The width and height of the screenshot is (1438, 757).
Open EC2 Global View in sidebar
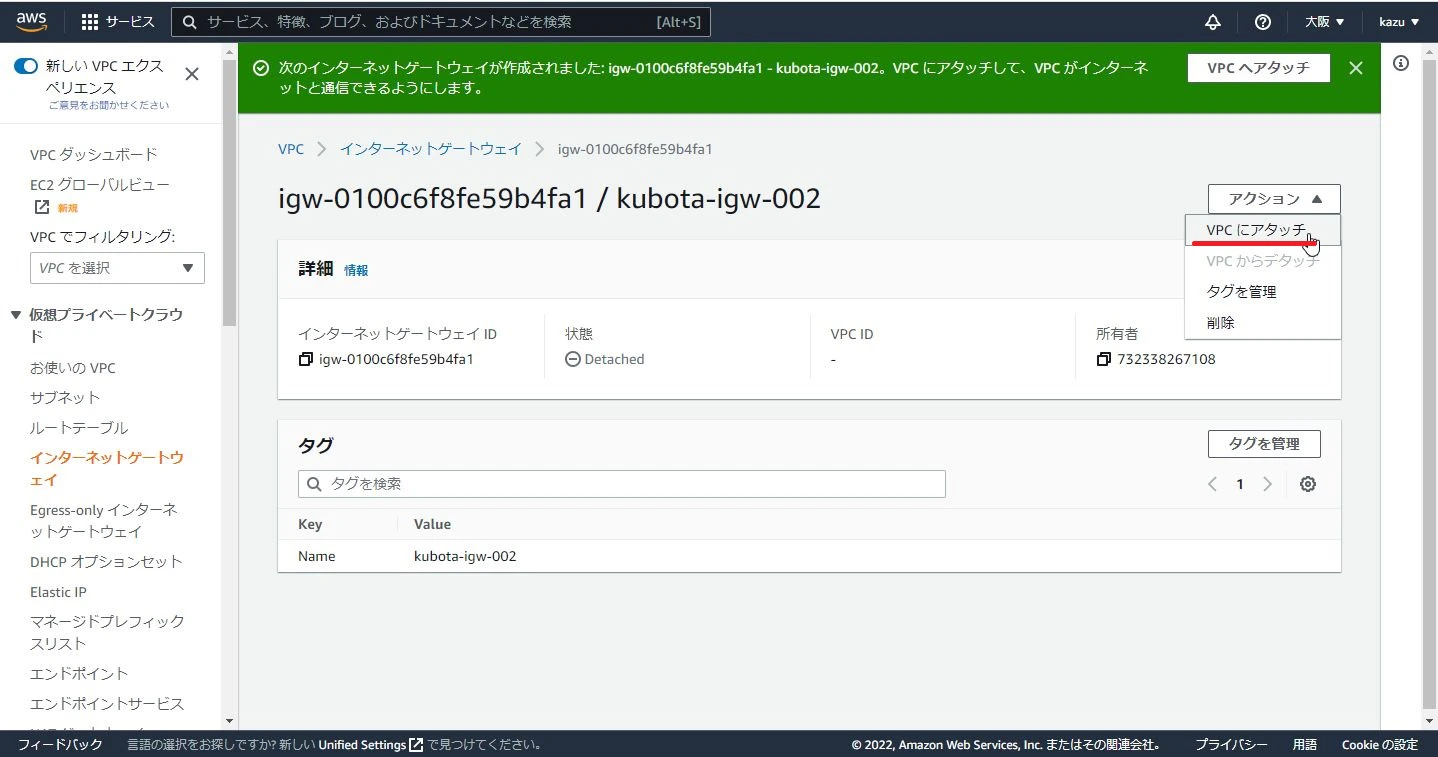coord(100,185)
